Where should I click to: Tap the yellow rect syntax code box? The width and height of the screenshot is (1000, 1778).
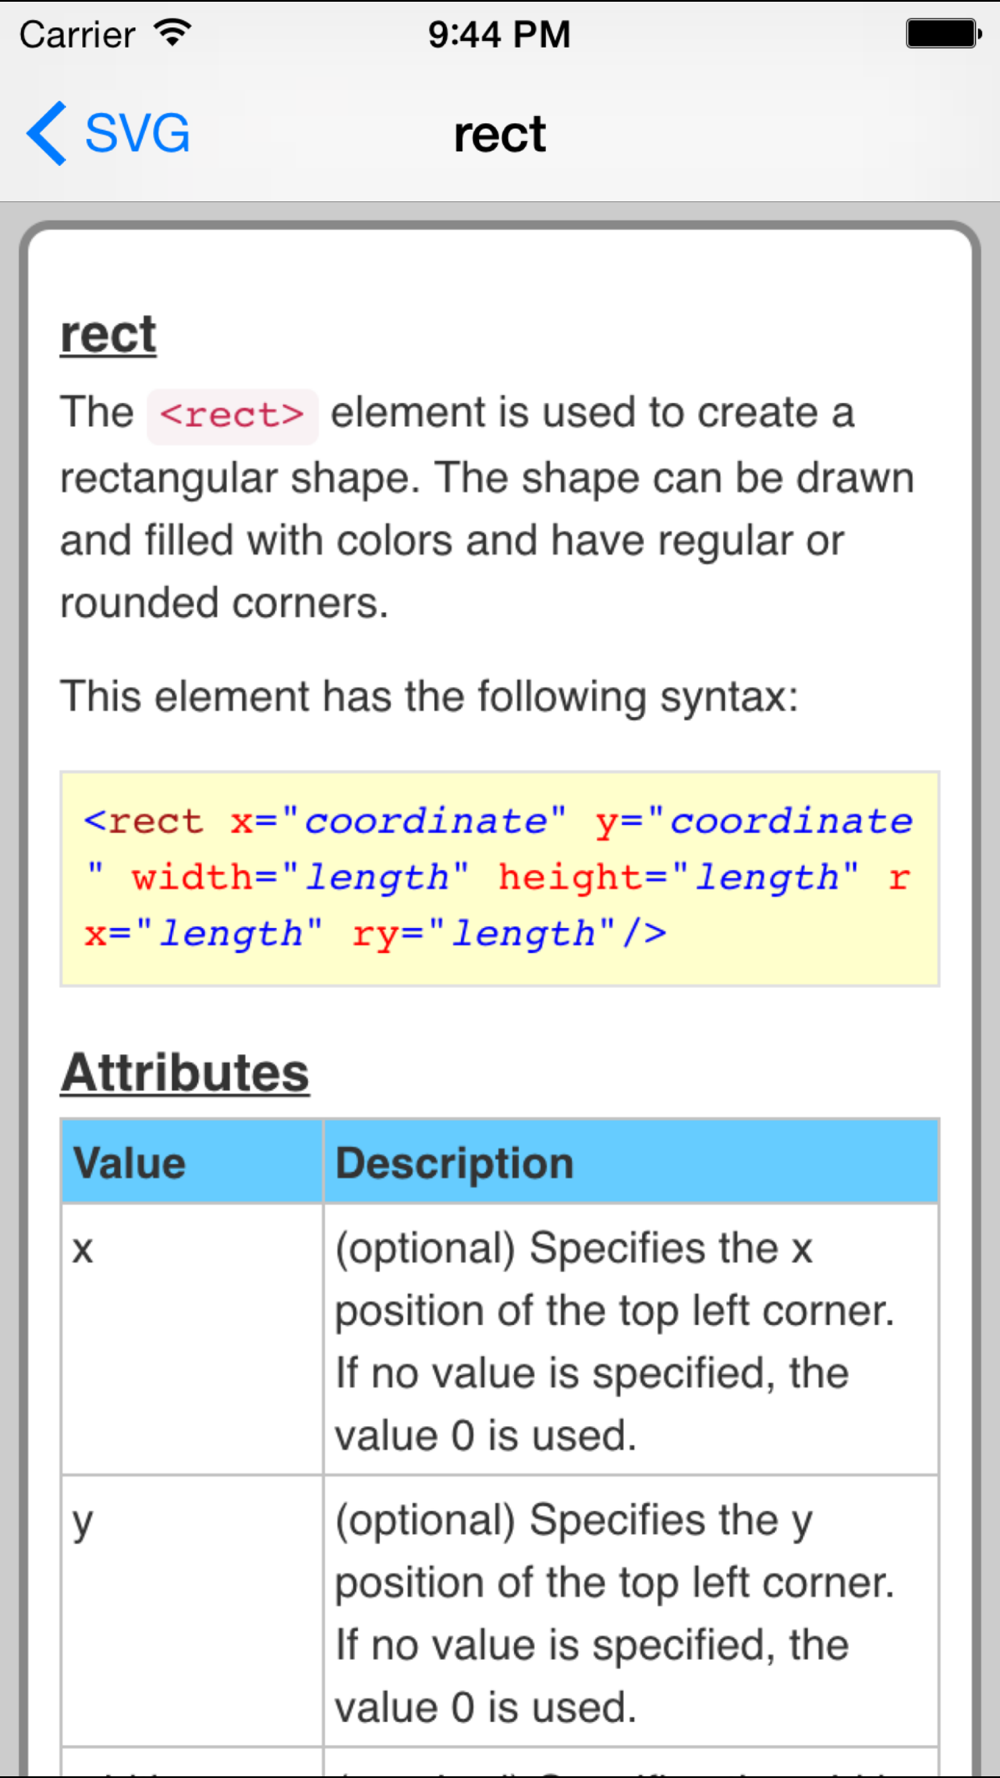click(500, 878)
